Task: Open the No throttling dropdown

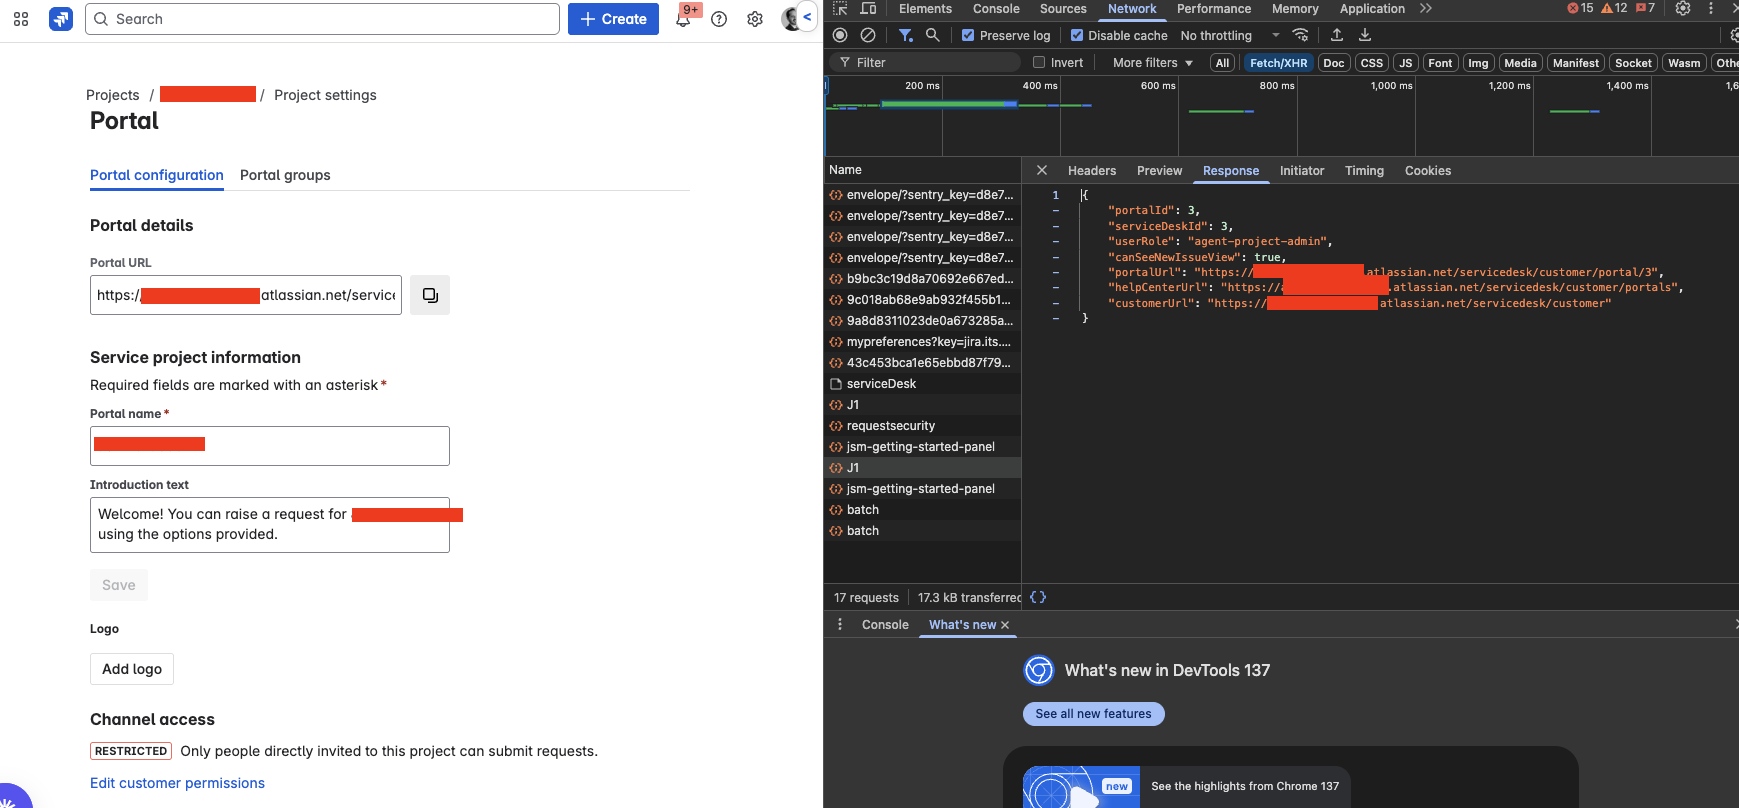Action: (1230, 35)
